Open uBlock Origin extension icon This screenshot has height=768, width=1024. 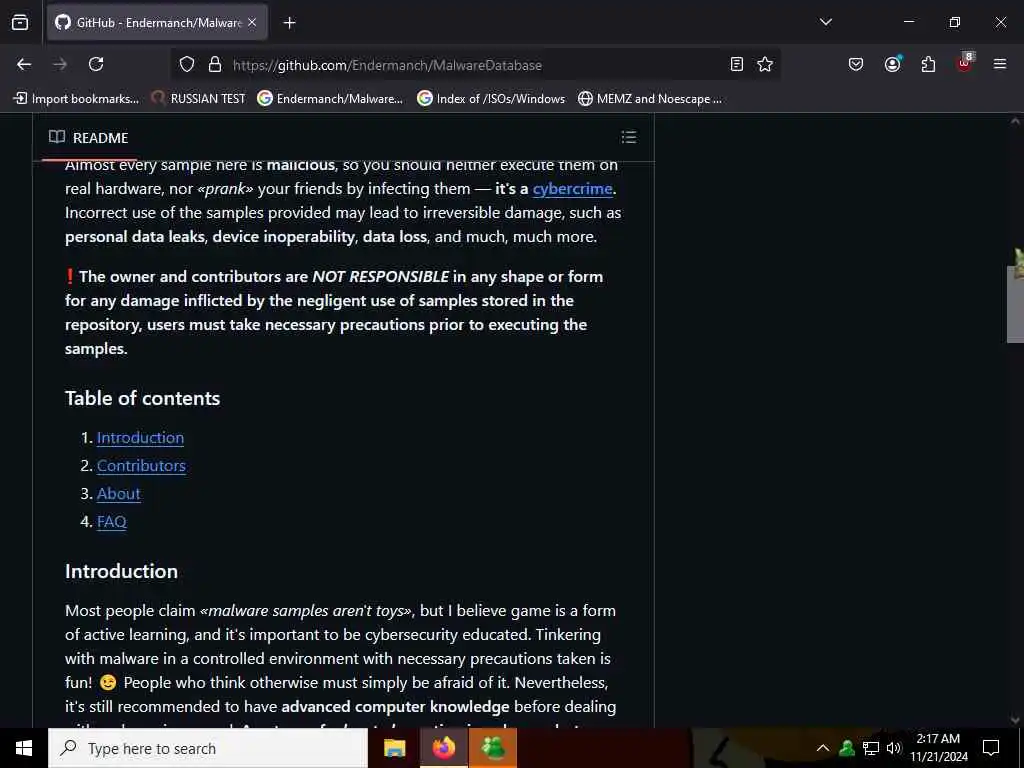point(965,63)
